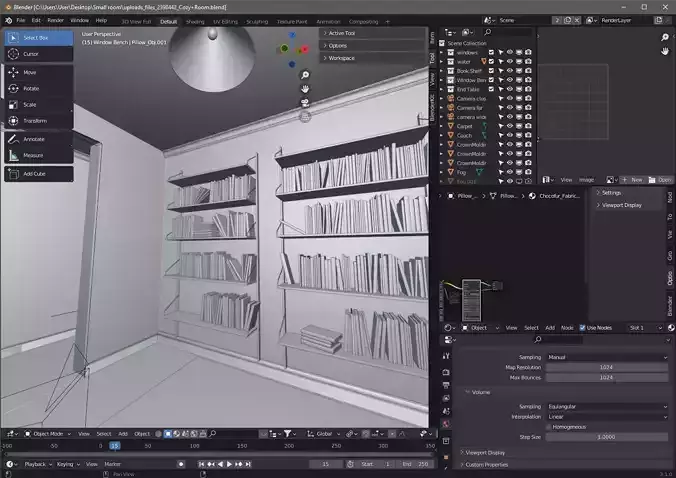Disable Camera clos in renders
The height and width of the screenshot is (478, 676).
(528, 98)
